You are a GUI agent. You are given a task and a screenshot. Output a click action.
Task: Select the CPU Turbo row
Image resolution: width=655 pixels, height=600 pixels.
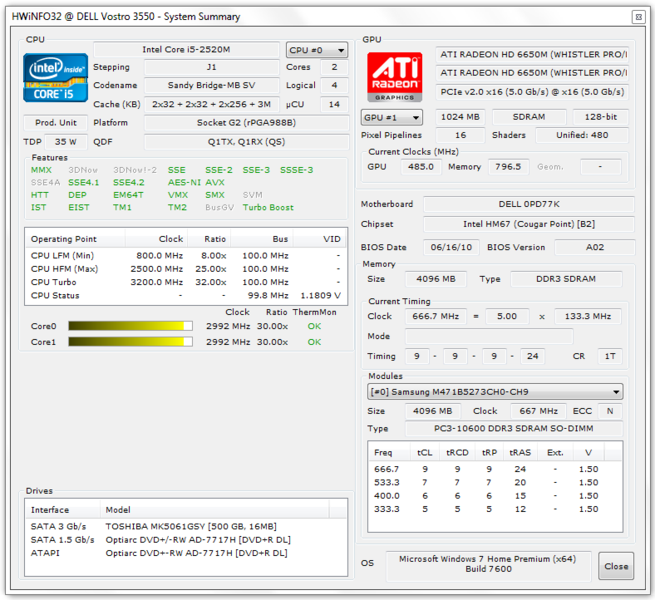coord(186,282)
